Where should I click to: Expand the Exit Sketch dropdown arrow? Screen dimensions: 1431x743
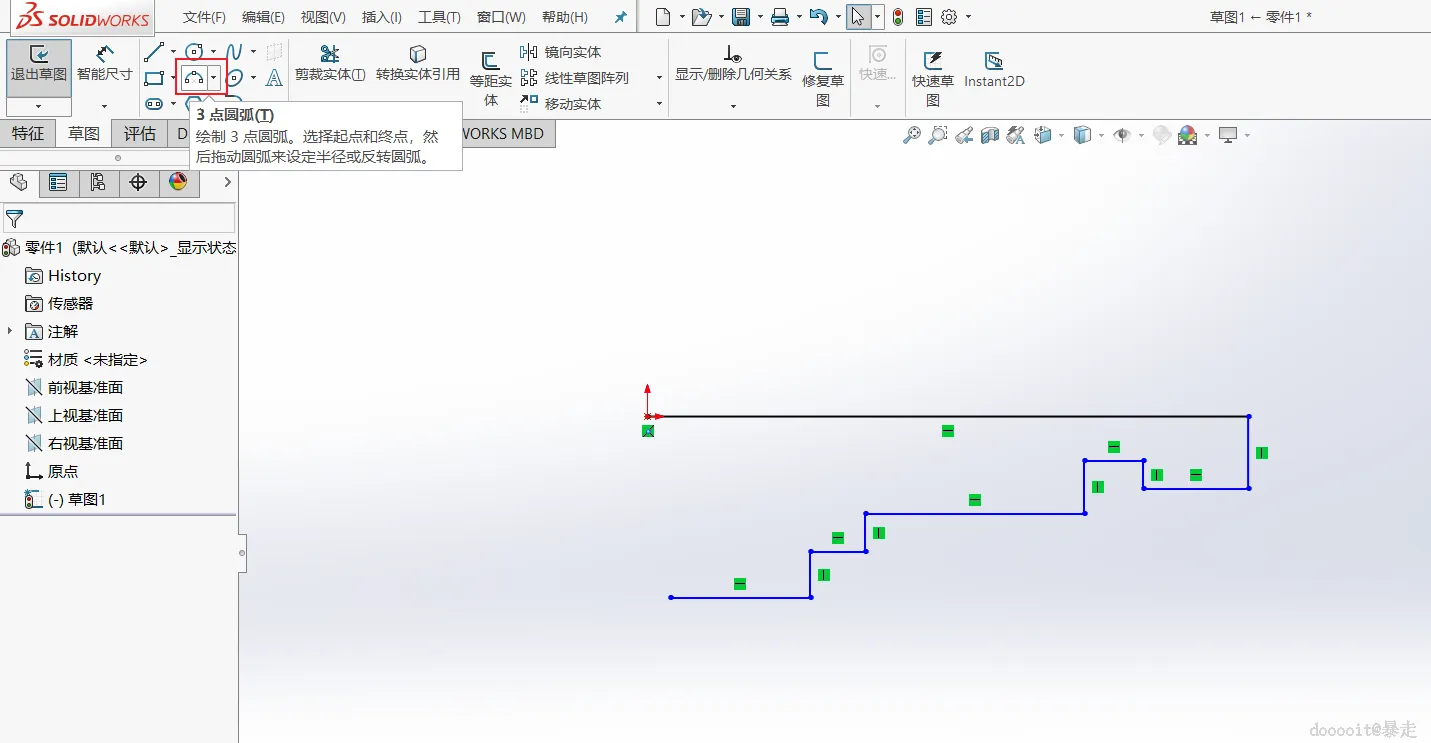(38, 106)
